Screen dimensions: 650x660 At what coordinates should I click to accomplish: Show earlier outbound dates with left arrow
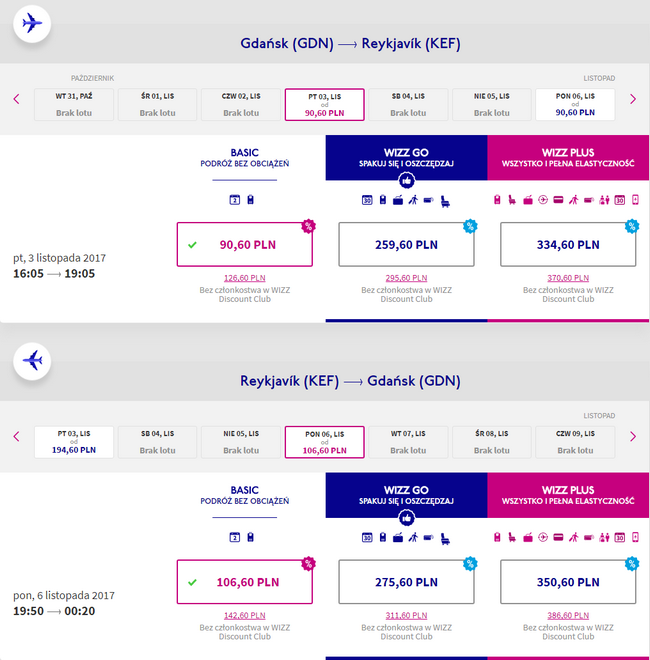pos(16,99)
